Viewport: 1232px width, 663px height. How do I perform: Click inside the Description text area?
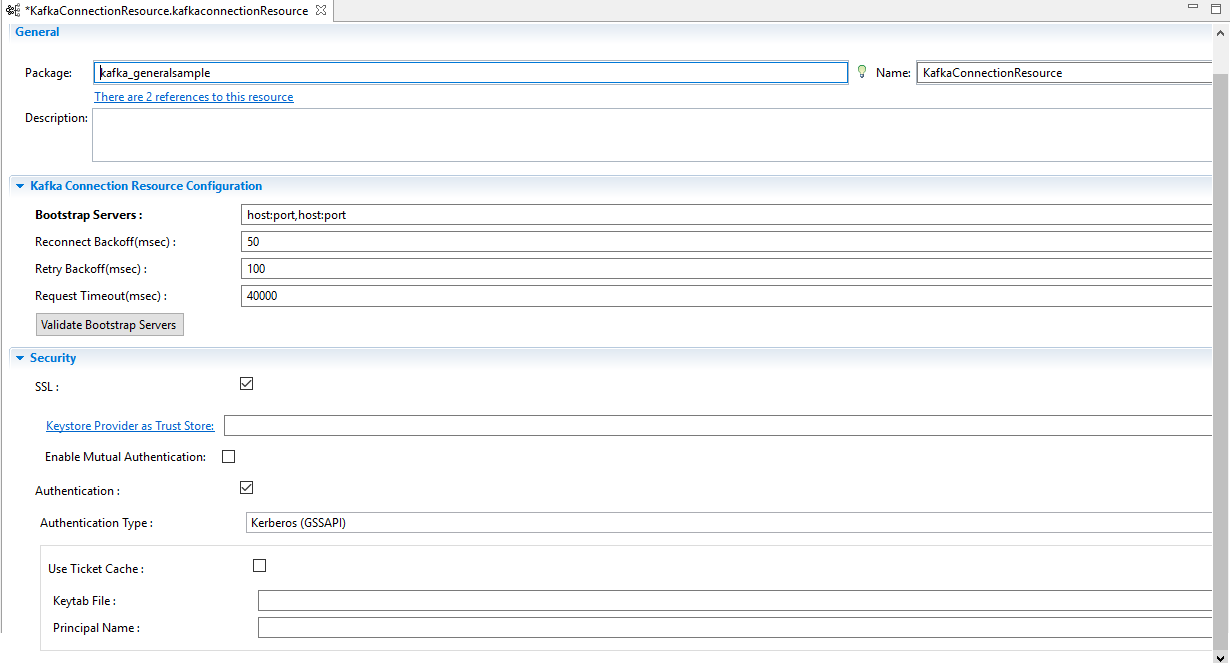tap(652, 135)
